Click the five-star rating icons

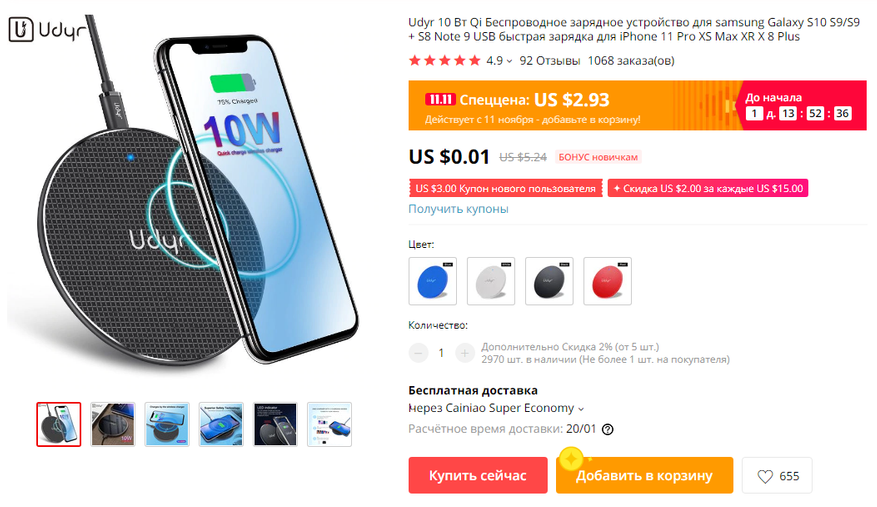pyautogui.click(x=445, y=60)
